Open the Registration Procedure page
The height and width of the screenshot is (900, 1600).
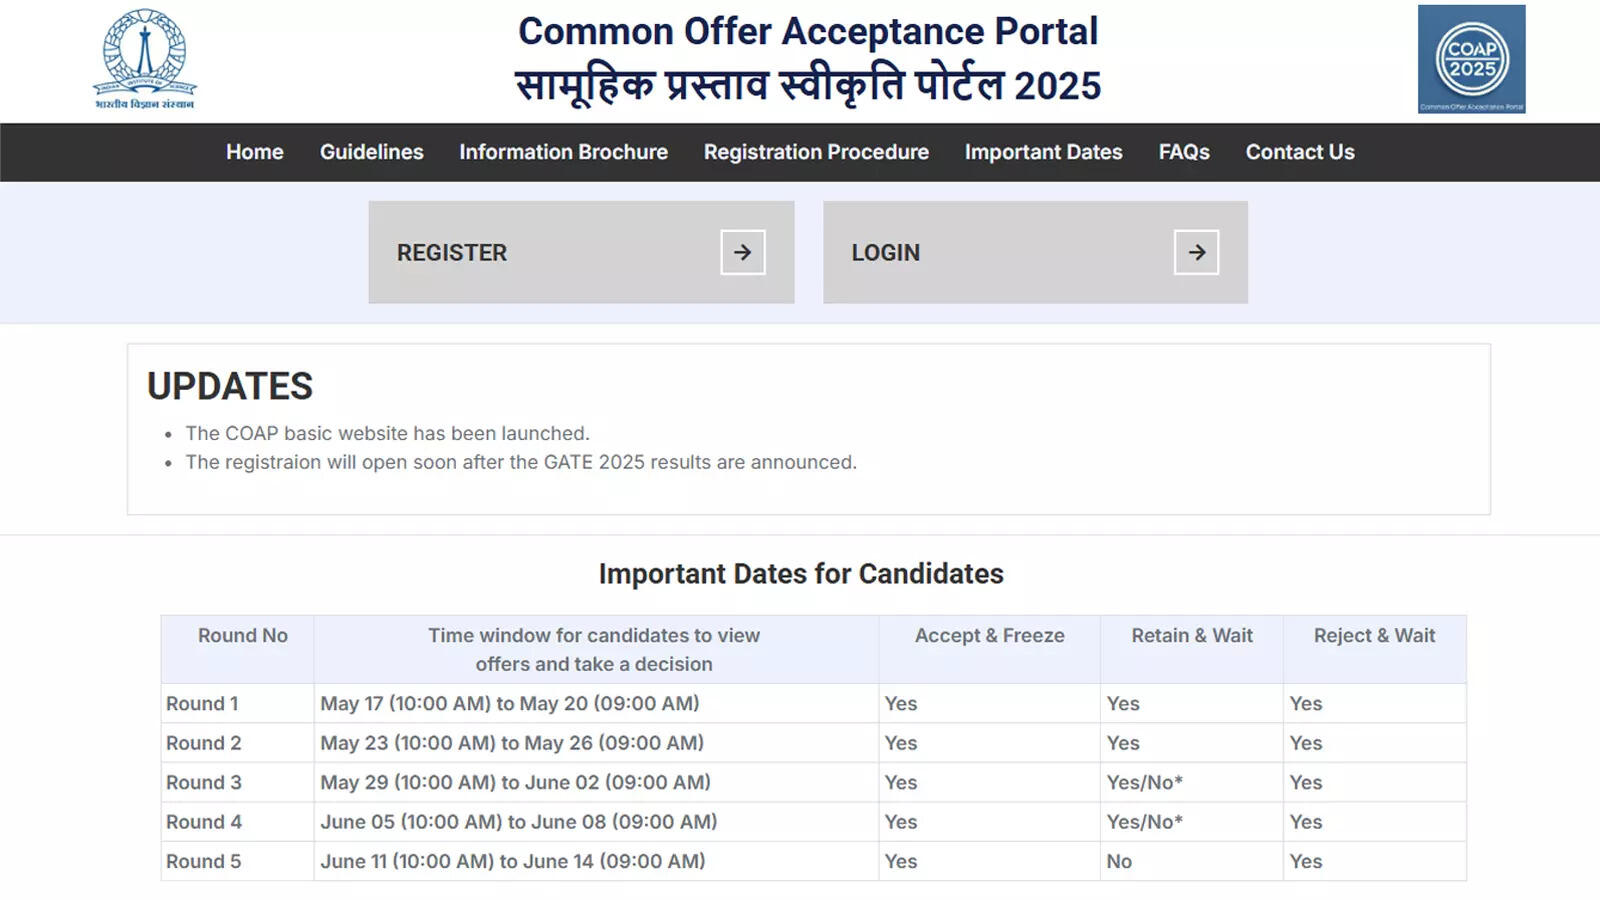click(816, 152)
